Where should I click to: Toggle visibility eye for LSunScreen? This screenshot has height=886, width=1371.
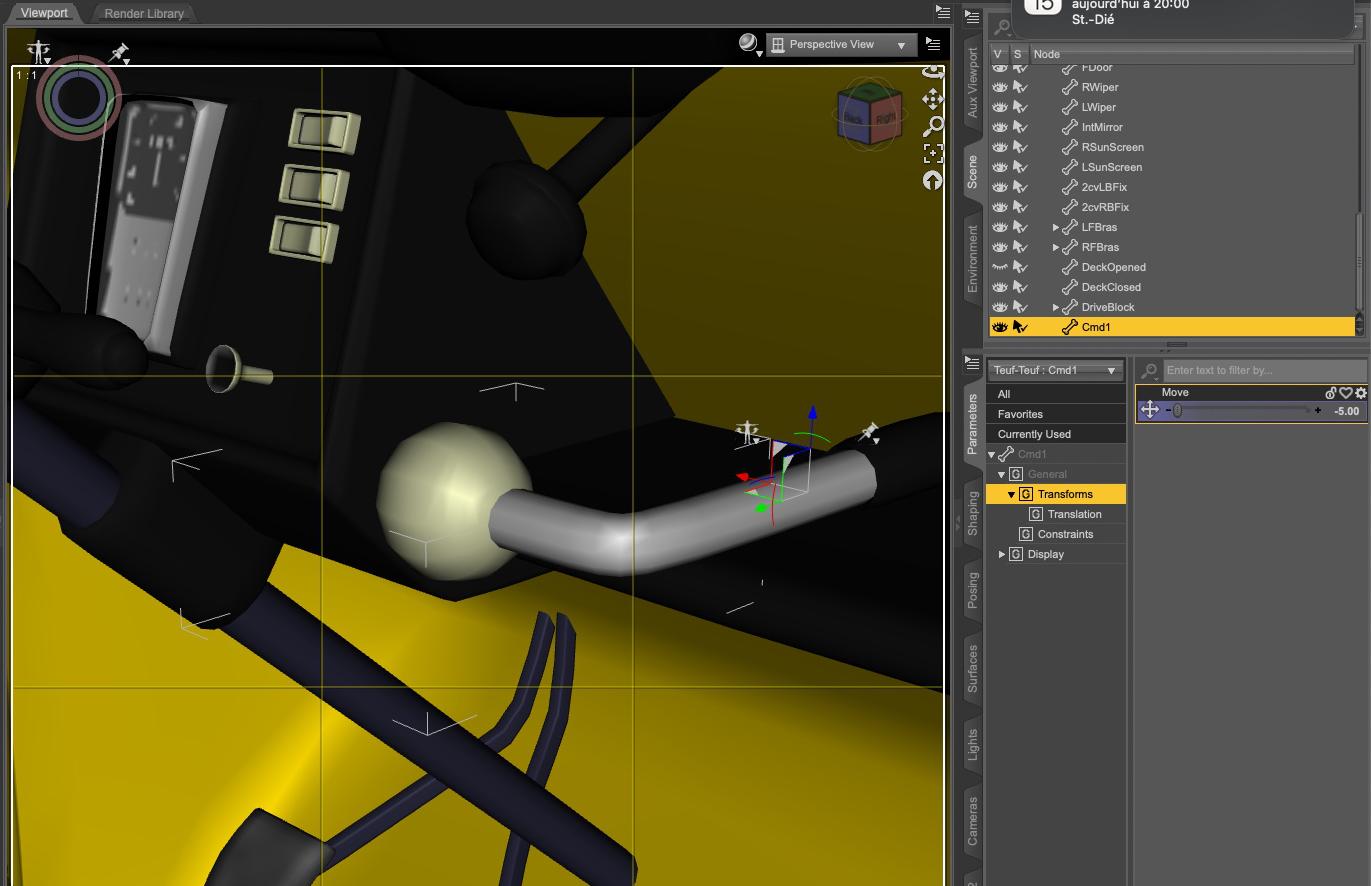coord(999,167)
